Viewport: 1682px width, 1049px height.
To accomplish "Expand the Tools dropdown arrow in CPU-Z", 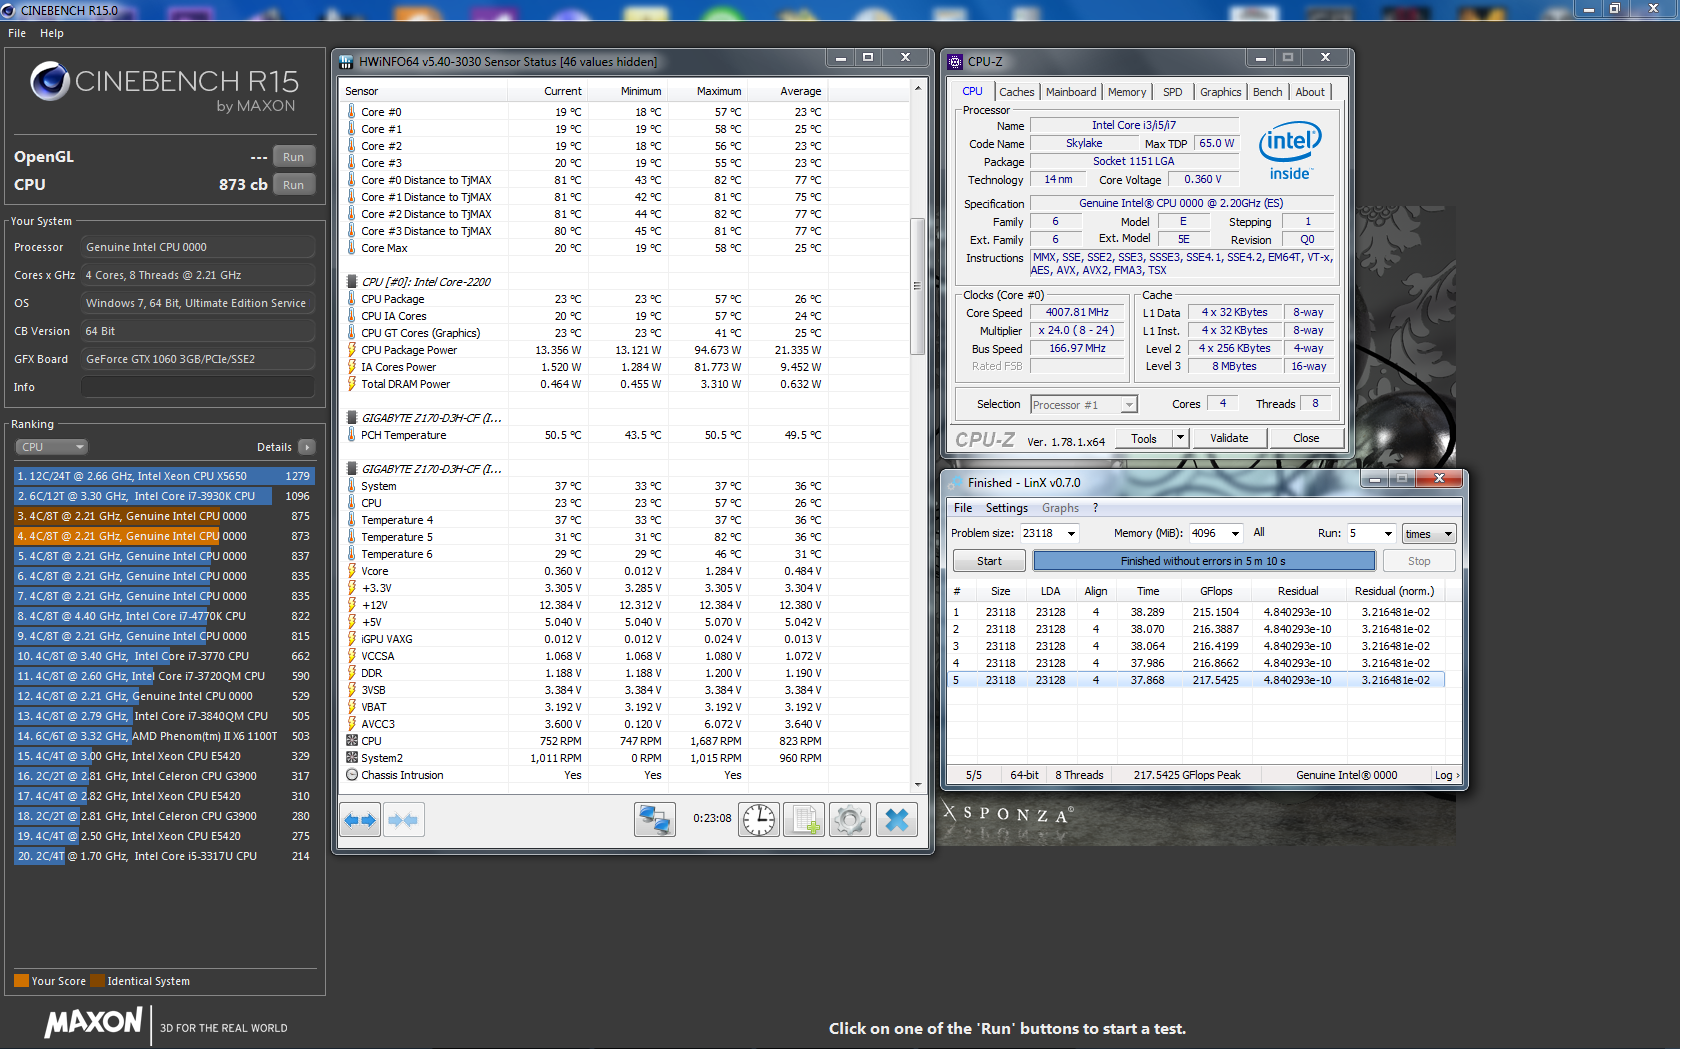I will point(1180,438).
